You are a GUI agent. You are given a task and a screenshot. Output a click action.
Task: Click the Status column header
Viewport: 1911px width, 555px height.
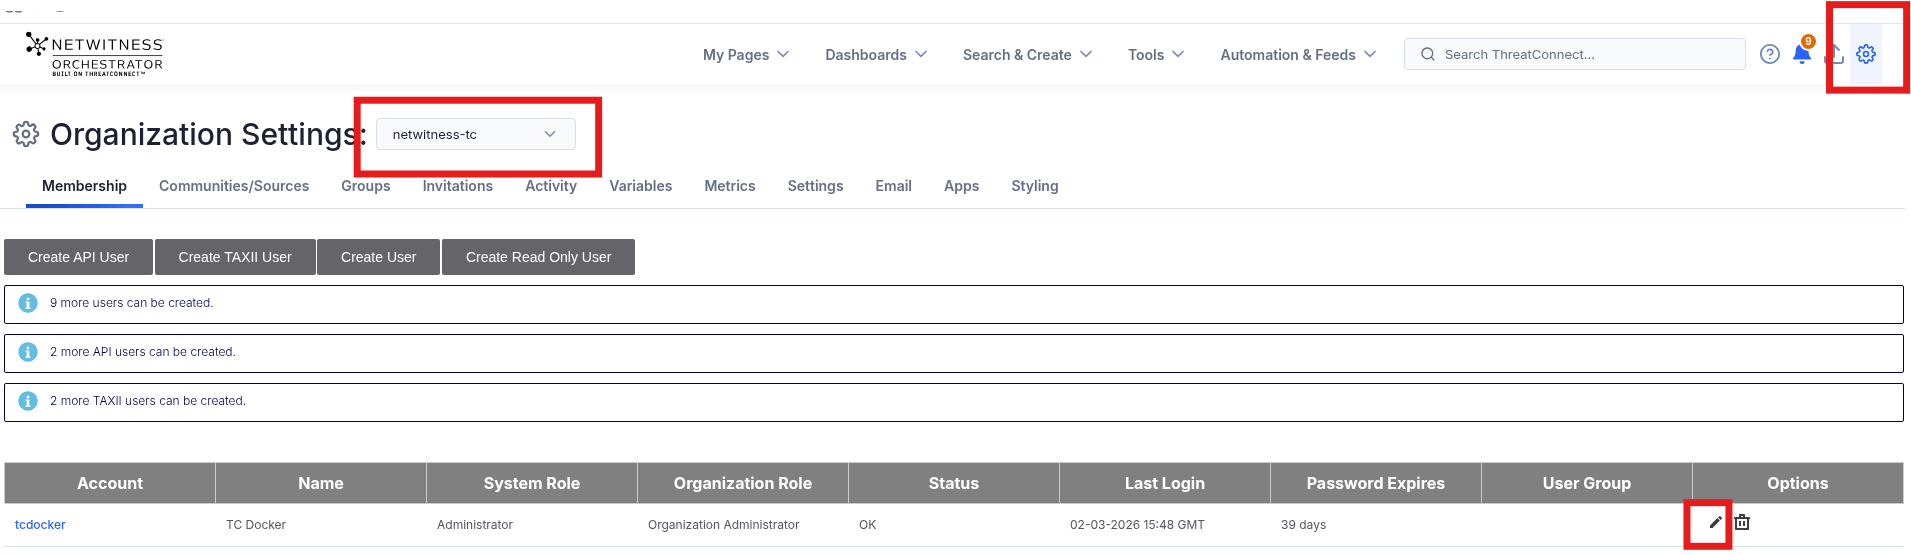pos(954,483)
